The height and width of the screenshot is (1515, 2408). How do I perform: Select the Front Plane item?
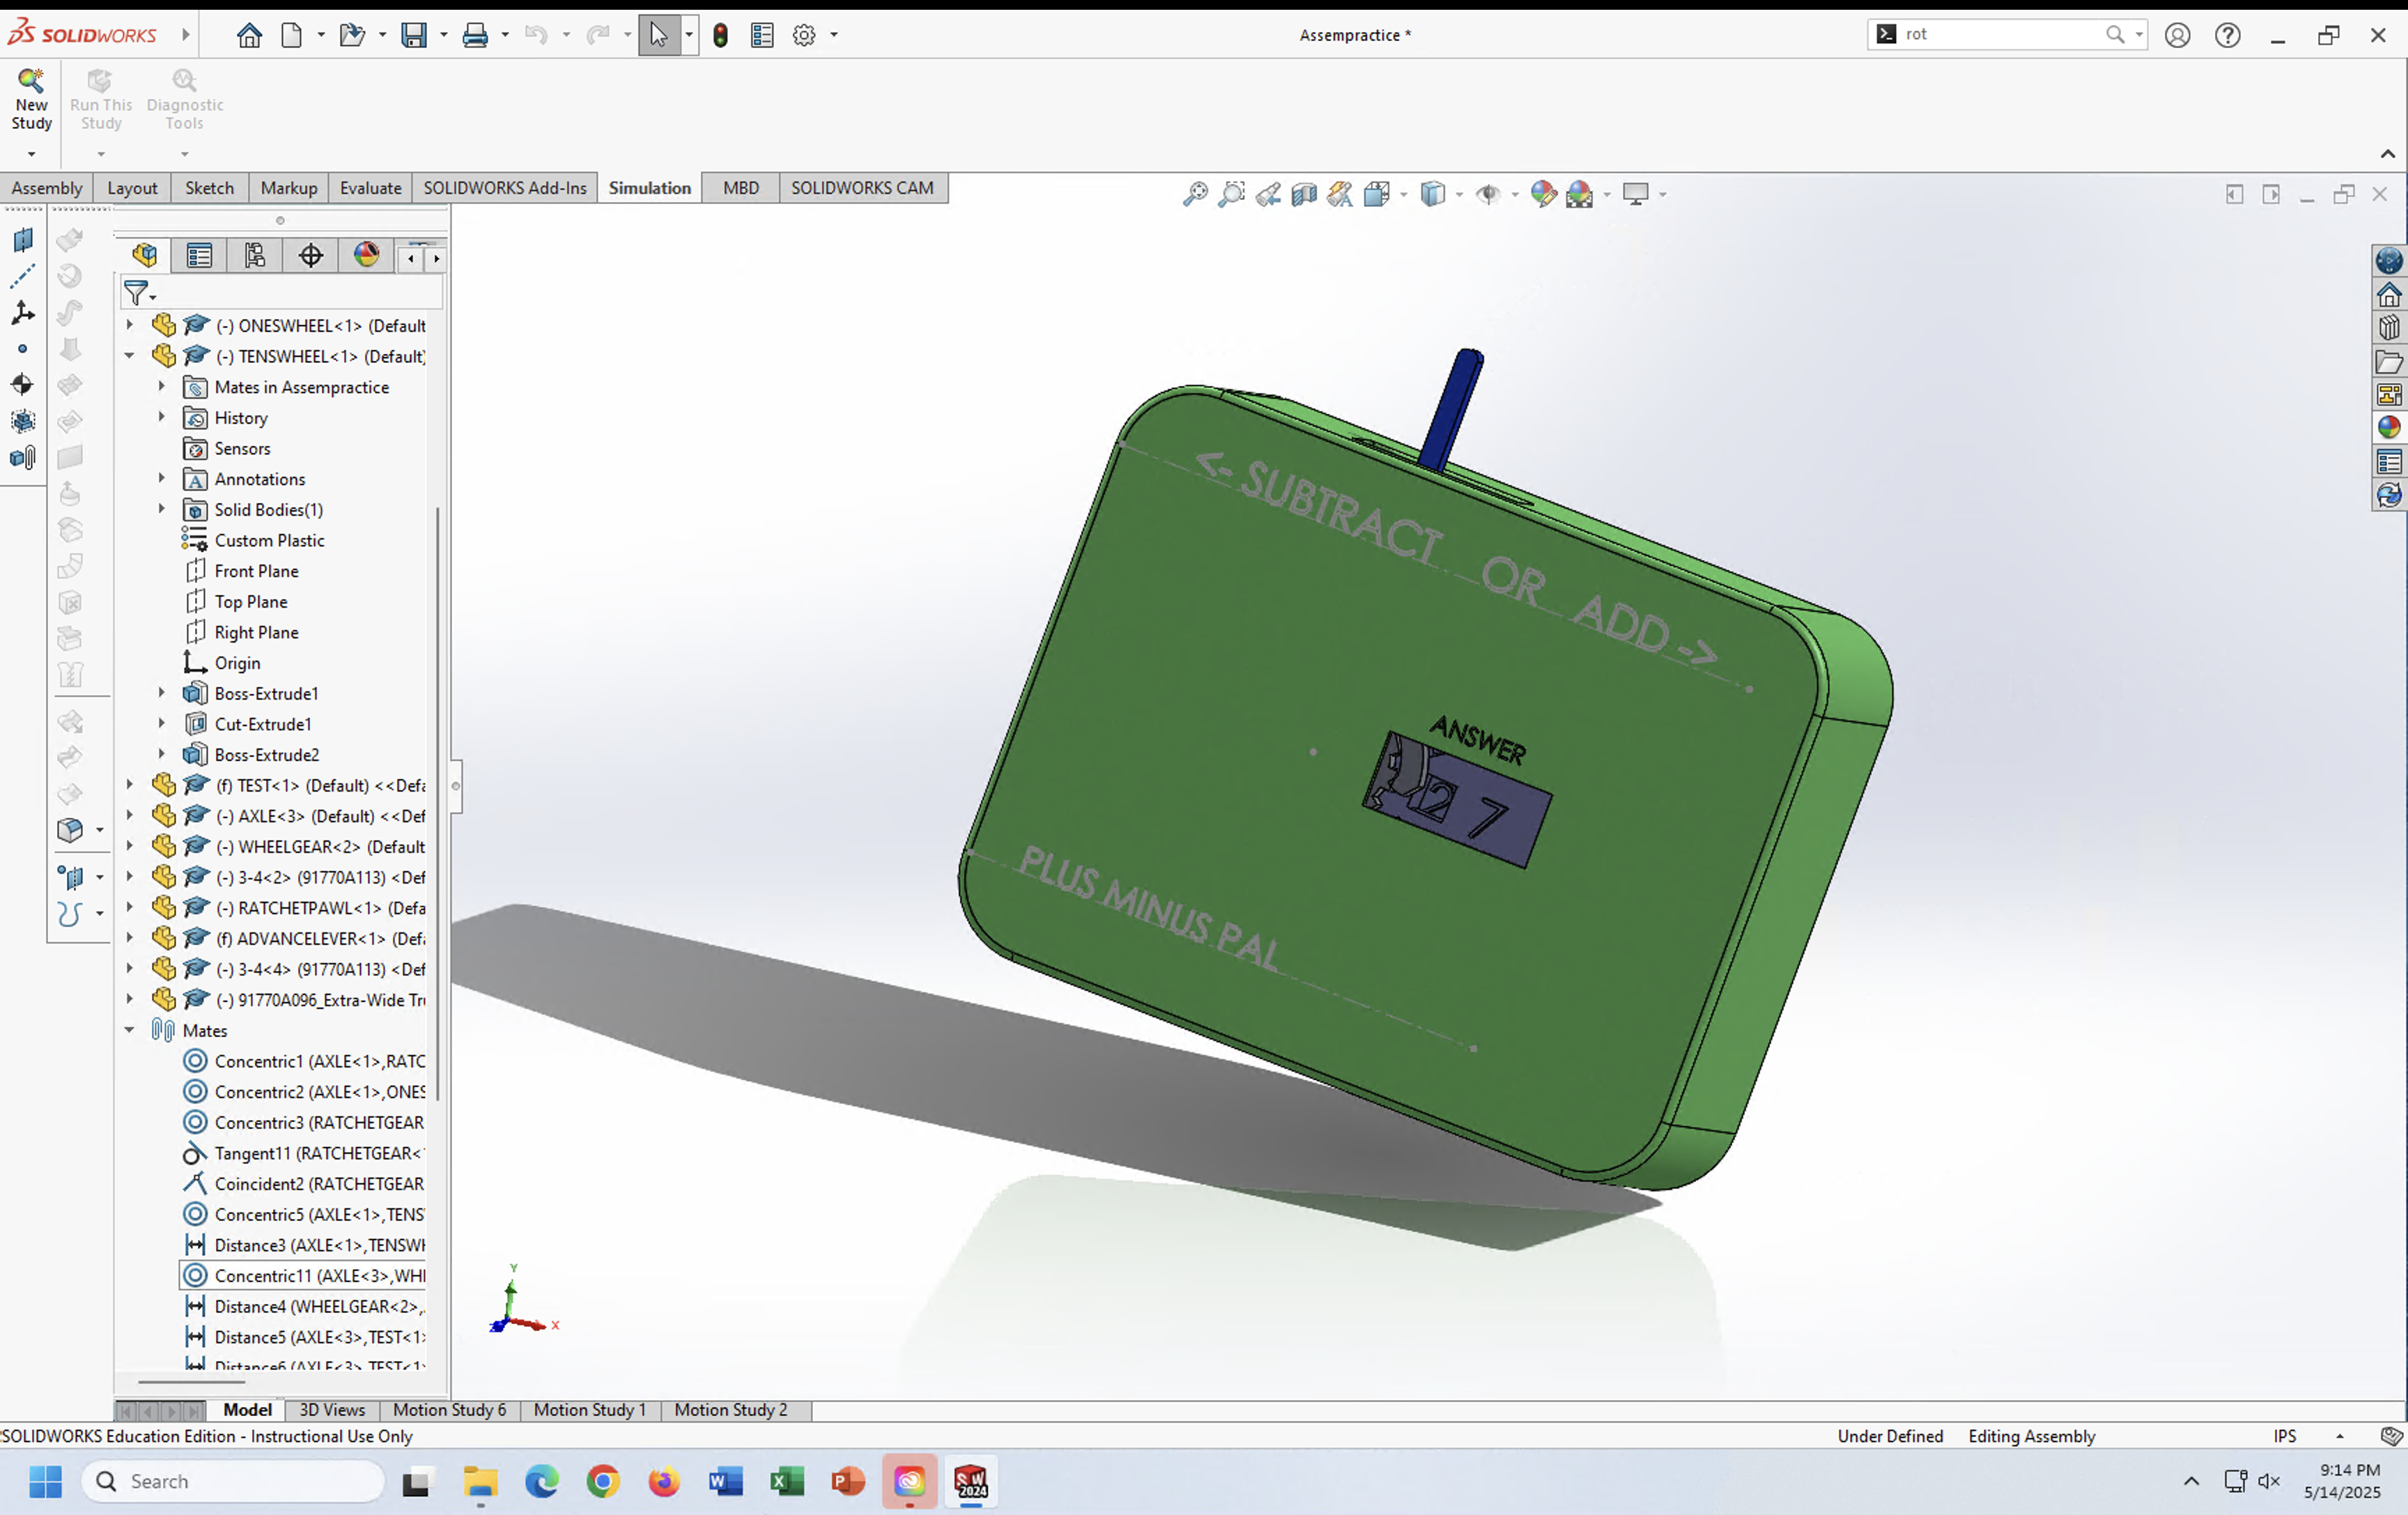point(256,571)
